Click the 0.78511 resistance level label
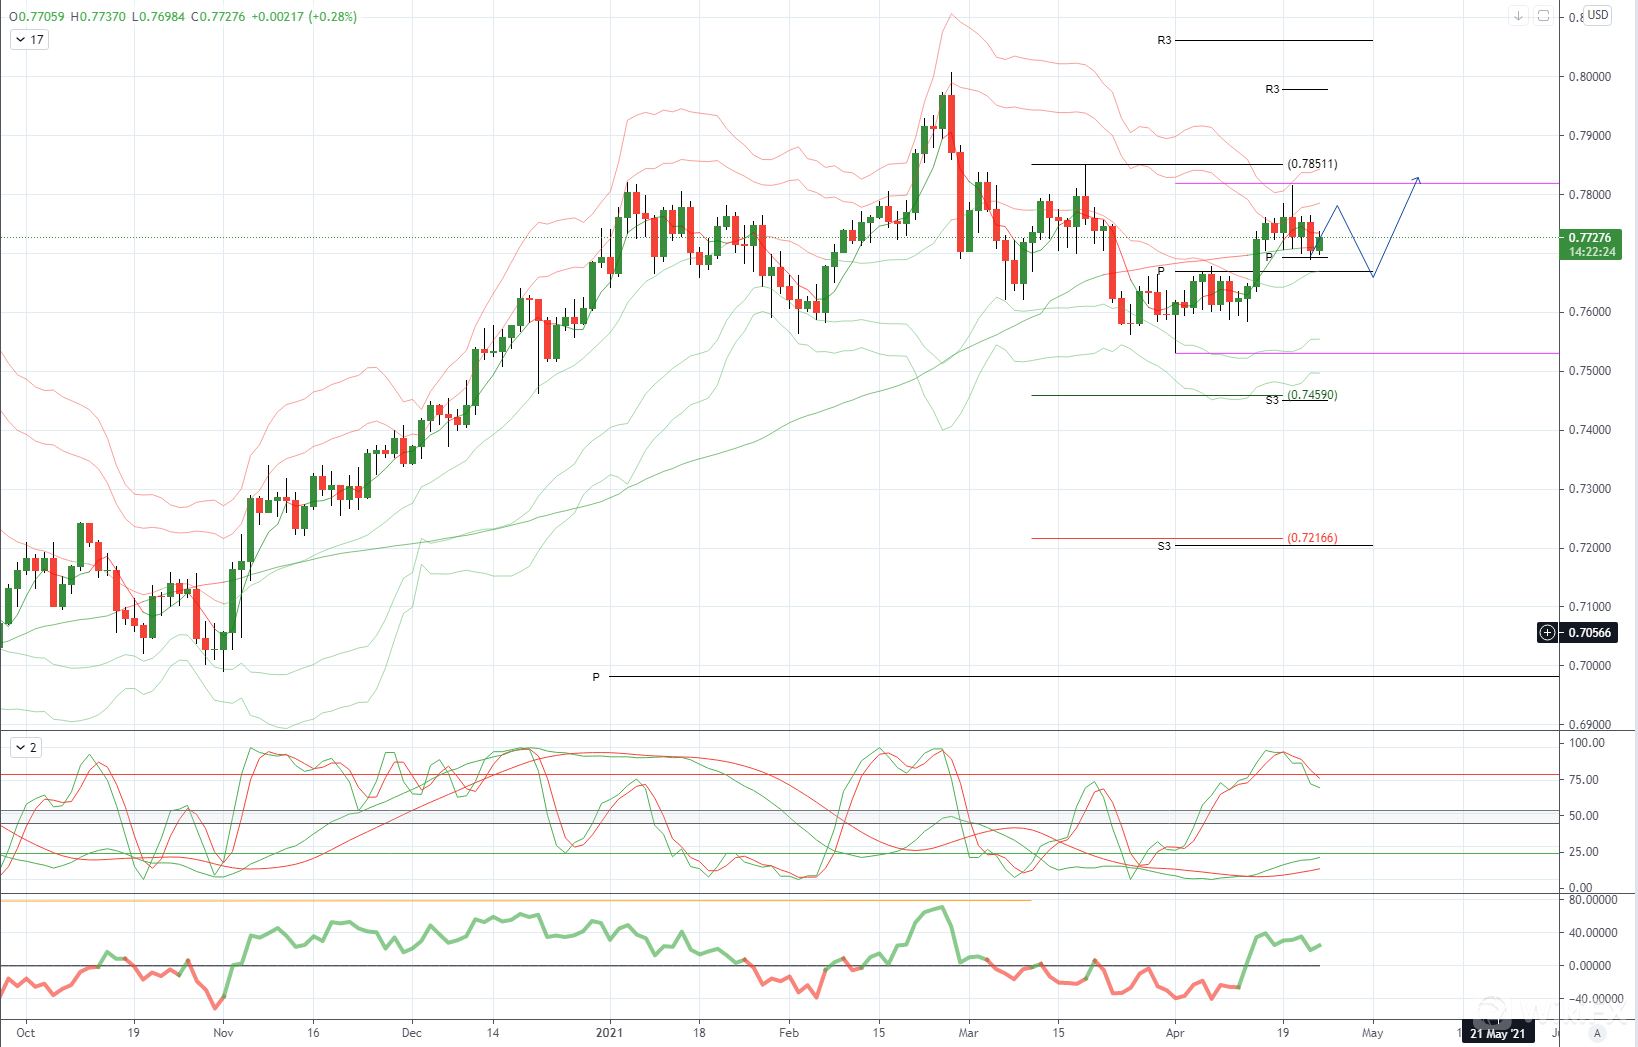This screenshot has width=1638, height=1047. pos(1312,164)
